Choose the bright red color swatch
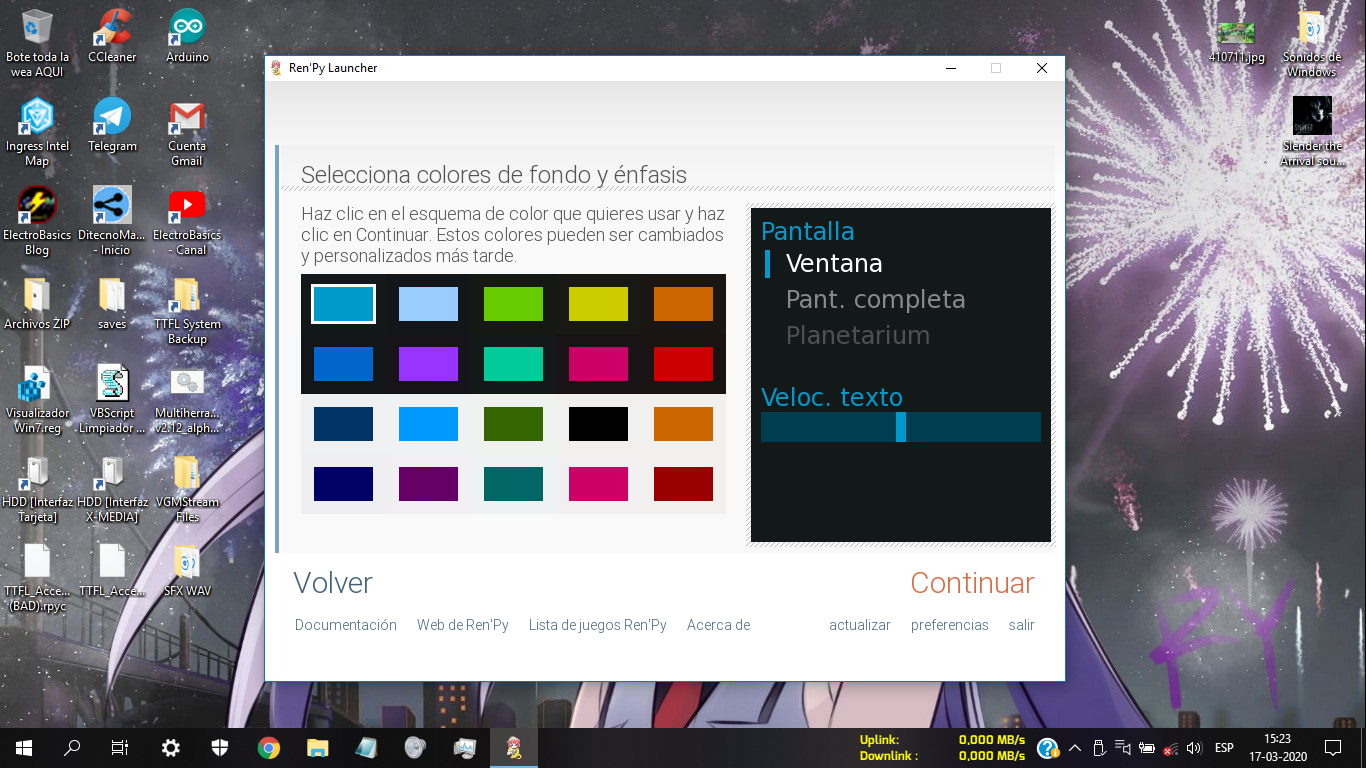The image size is (1366, 768). (x=683, y=364)
